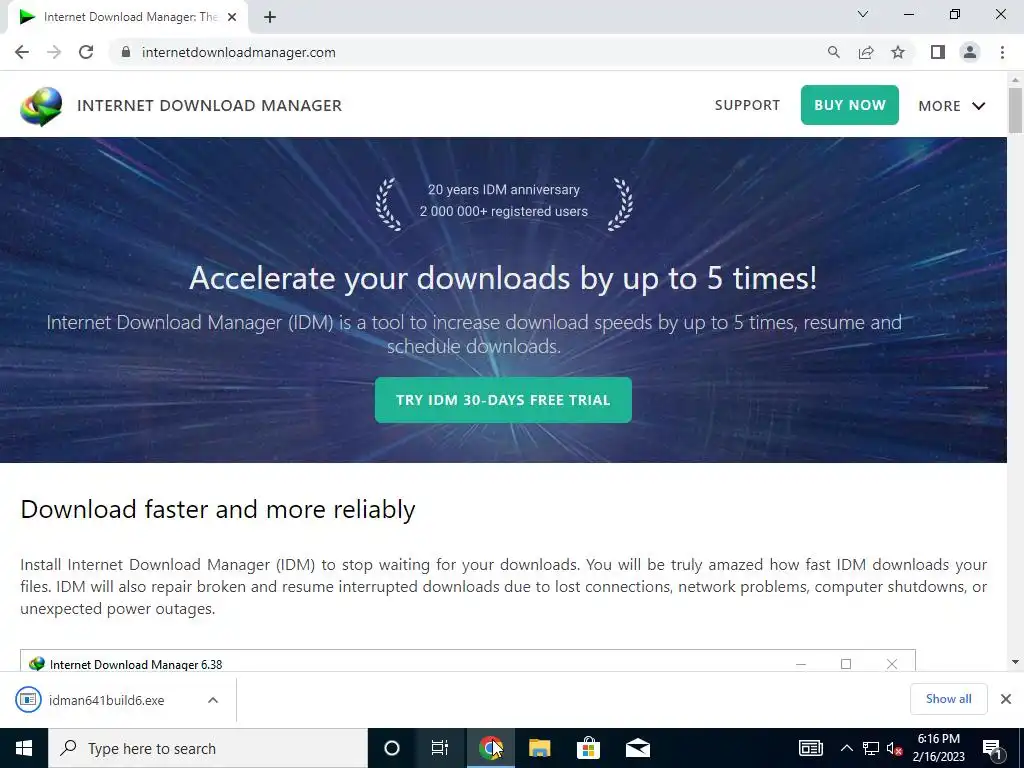Screen dimensions: 1024x768
Task: Click the padlock site info icon
Action: (126, 52)
